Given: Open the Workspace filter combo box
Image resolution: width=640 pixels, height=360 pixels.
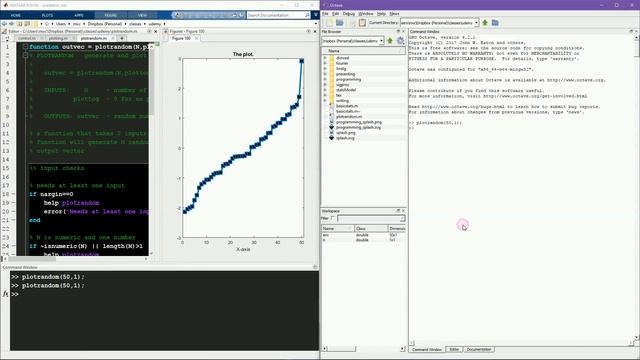Looking at the screenshot, I should click(x=371, y=219).
